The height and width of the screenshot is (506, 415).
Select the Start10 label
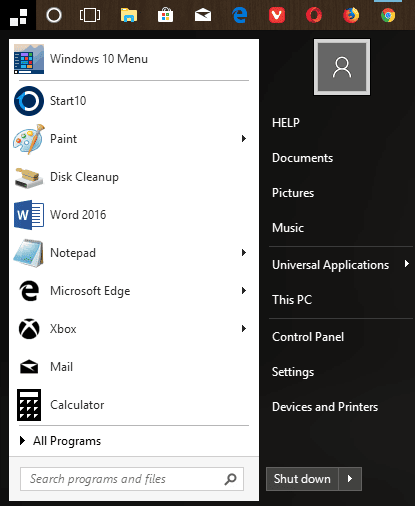pos(68,101)
